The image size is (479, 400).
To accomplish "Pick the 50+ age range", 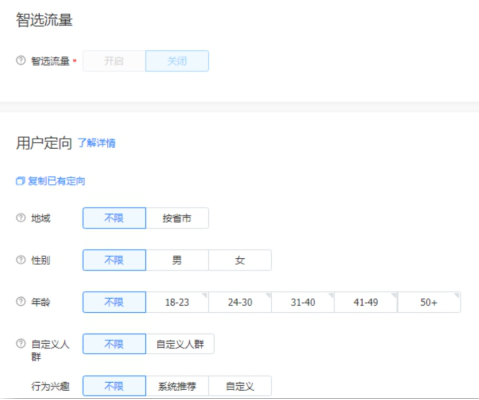I will click(429, 302).
